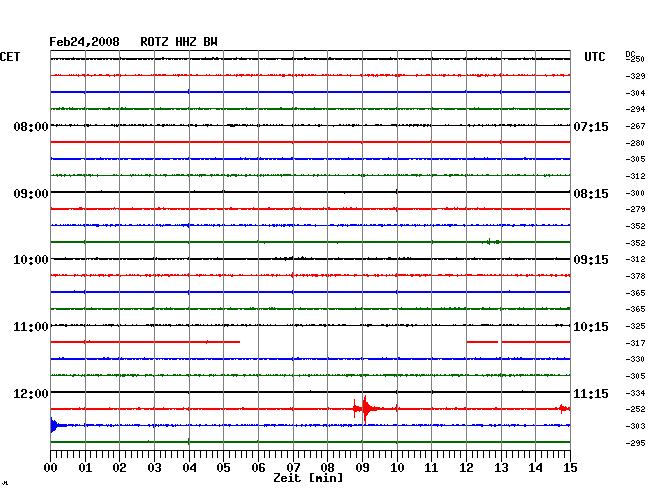Viewport: 650px width, 494px height.
Task: Click the 11:15 UTC time label
Action: pyautogui.click(x=591, y=393)
